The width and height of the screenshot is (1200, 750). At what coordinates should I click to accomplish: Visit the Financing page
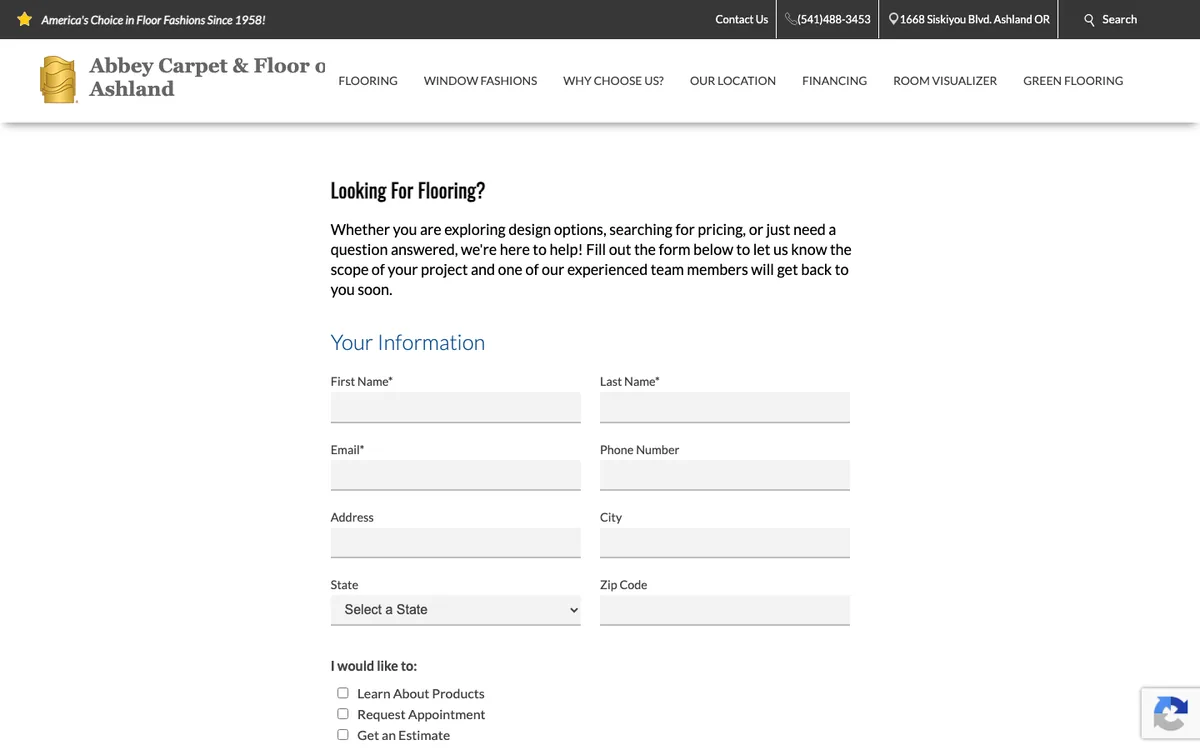834,81
